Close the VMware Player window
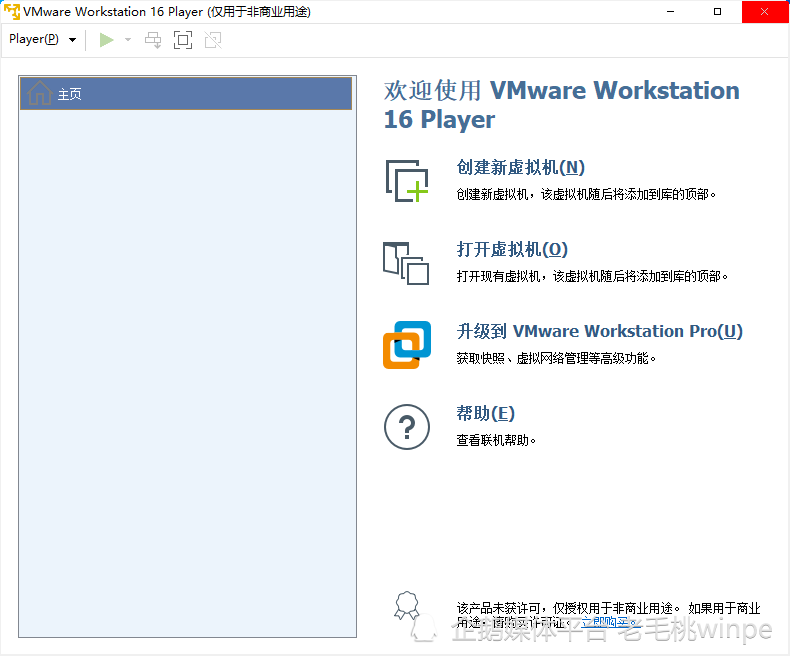This screenshot has height=656, width=790. coord(764,12)
